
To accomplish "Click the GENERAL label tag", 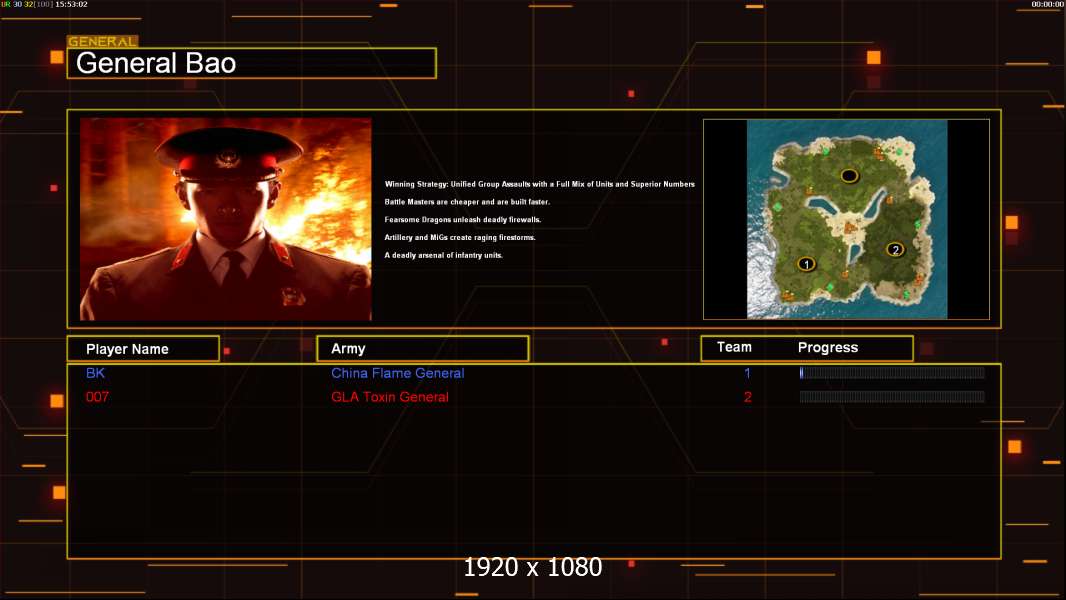I will click(x=103, y=41).
